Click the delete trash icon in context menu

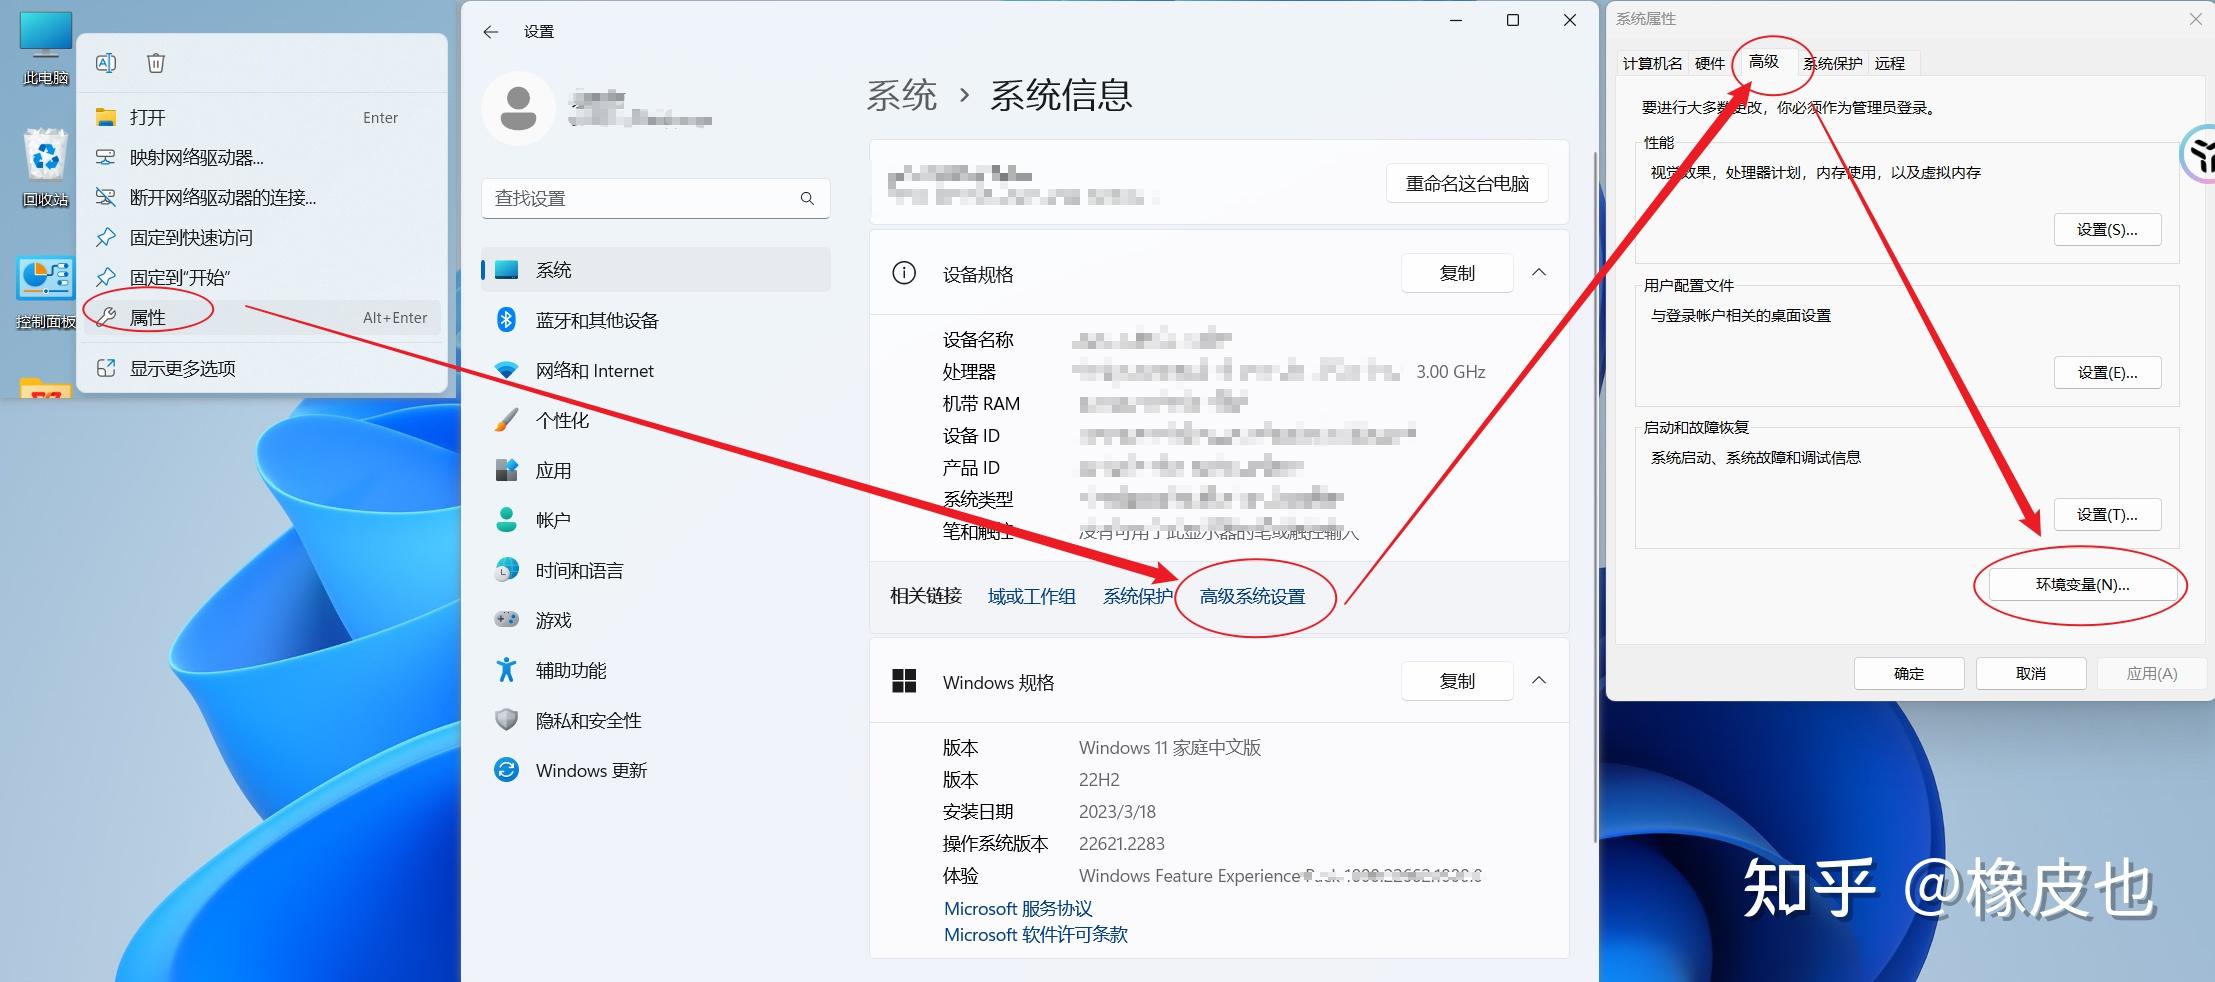156,63
